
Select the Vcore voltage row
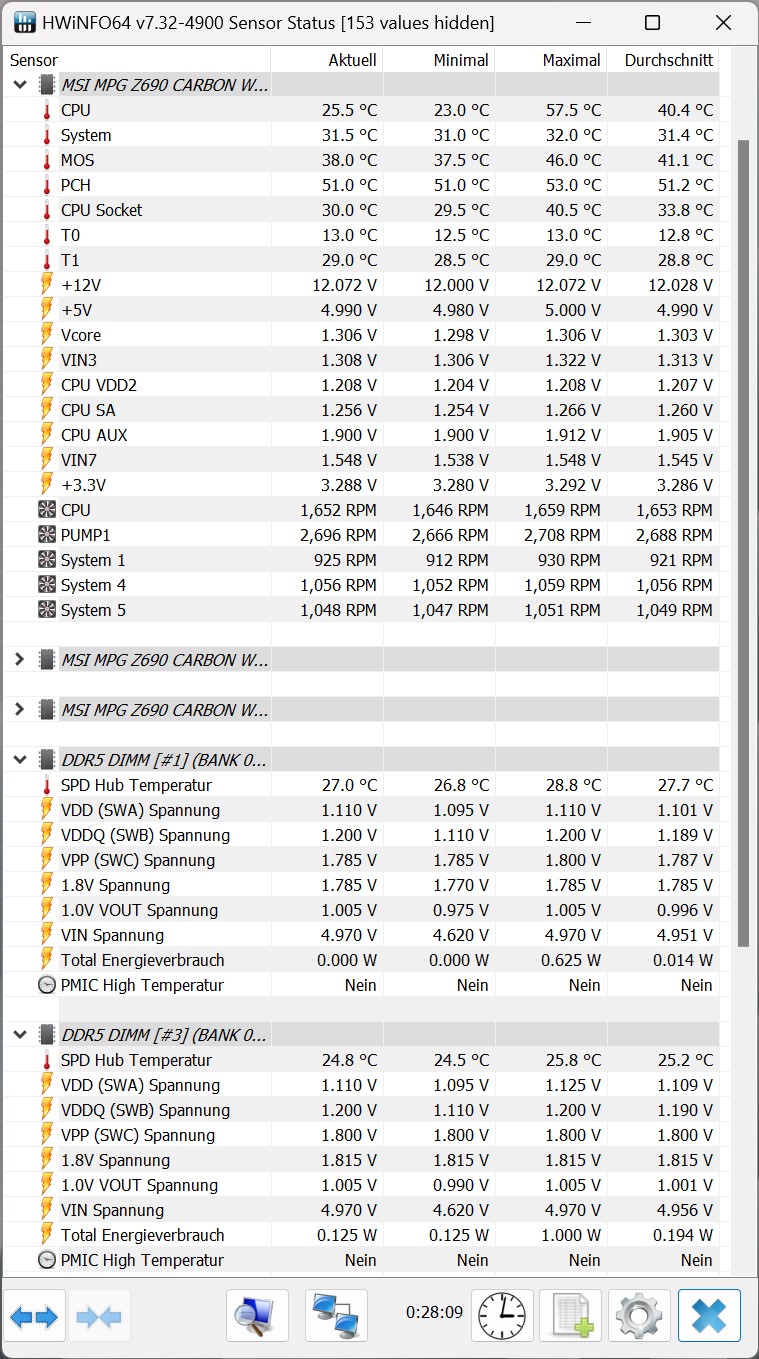[362, 335]
